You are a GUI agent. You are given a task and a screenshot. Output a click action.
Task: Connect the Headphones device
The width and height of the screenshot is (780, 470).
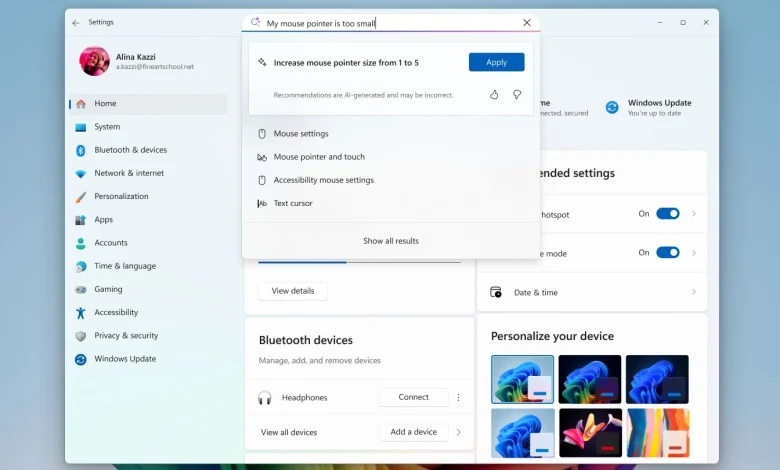413,397
